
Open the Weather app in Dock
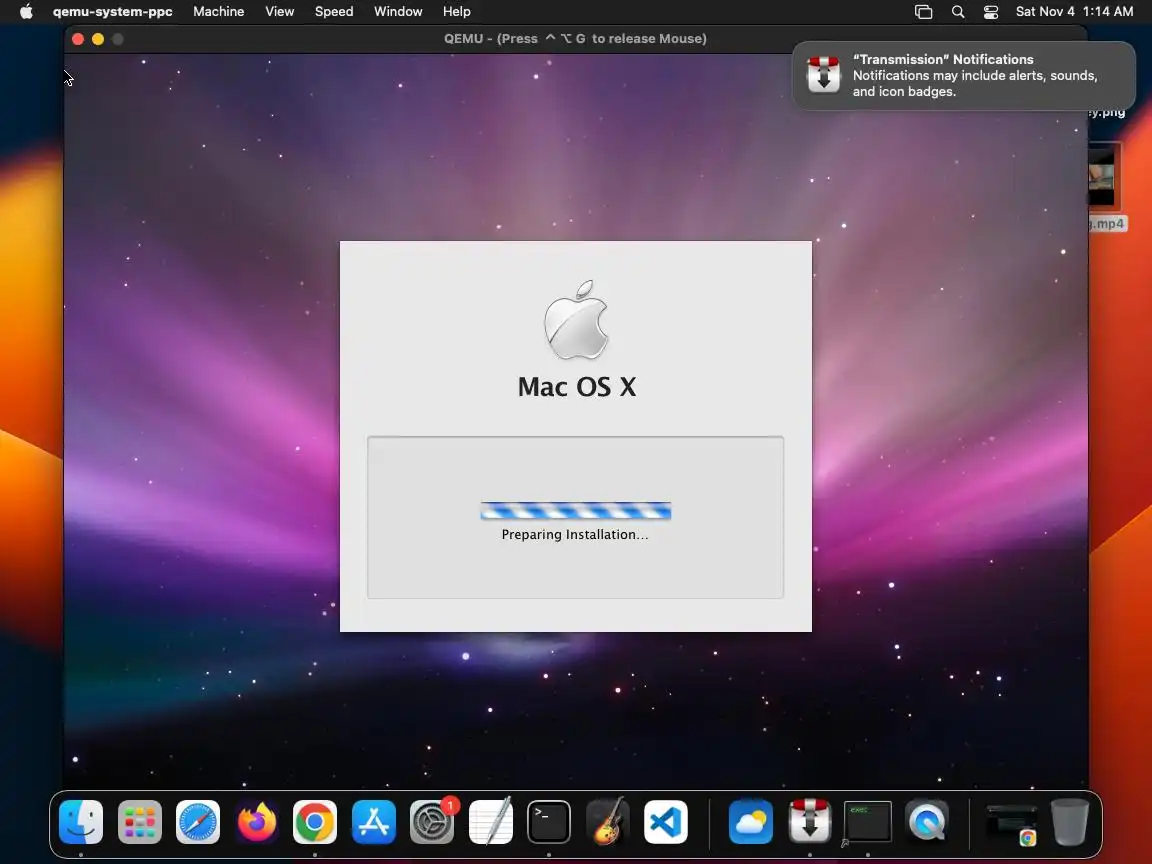tap(751, 821)
